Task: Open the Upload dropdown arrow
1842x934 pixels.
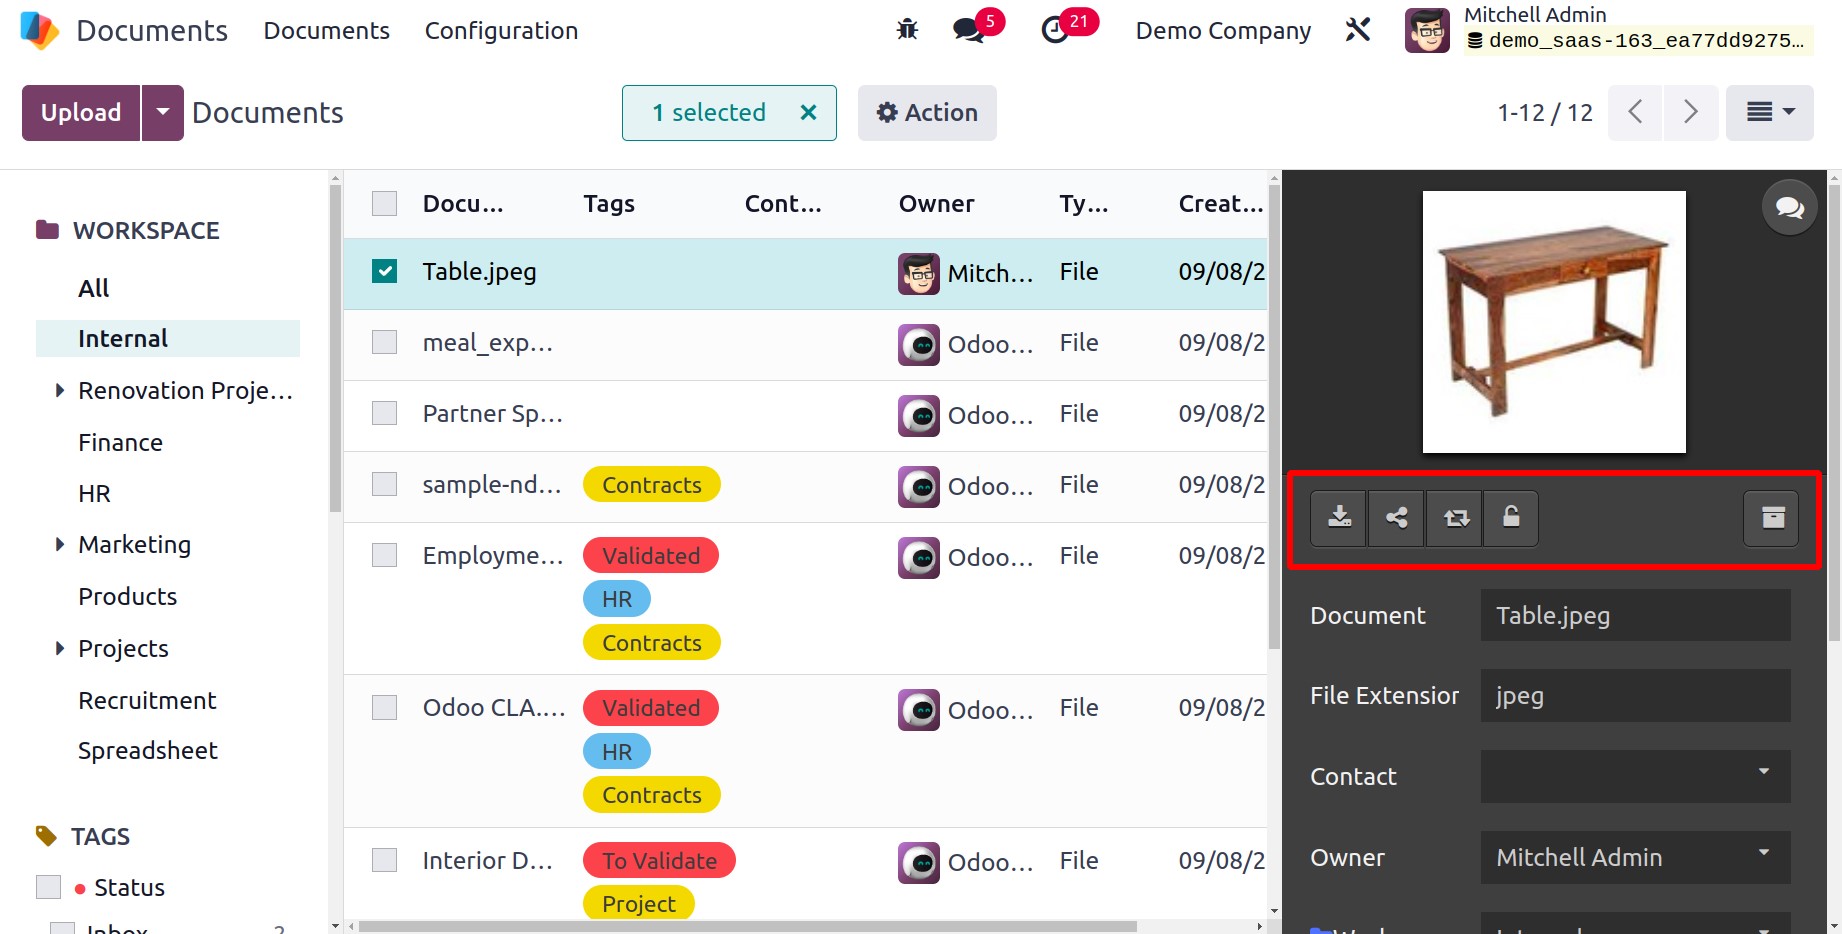Action: [163, 112]
